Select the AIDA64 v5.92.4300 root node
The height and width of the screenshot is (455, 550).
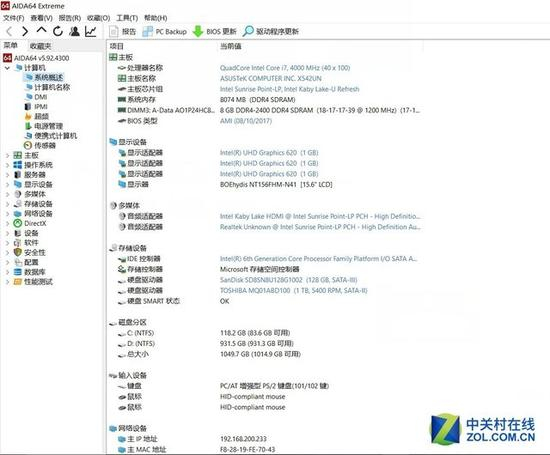click(36, 58)
